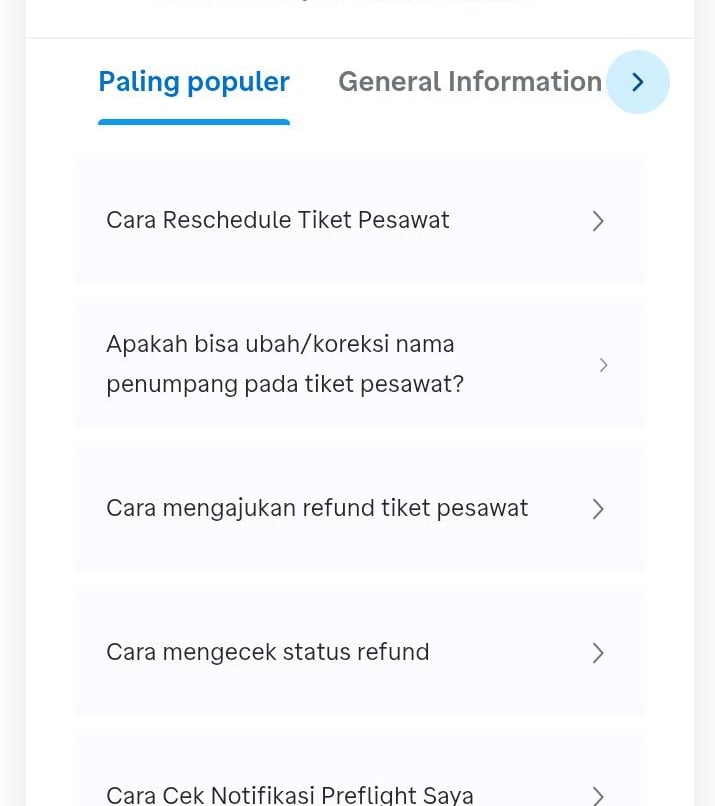Tap chevron beside Cara mengecek status refund
The height and width of the screenshot is (806, 715).
(x=598, y=653)
